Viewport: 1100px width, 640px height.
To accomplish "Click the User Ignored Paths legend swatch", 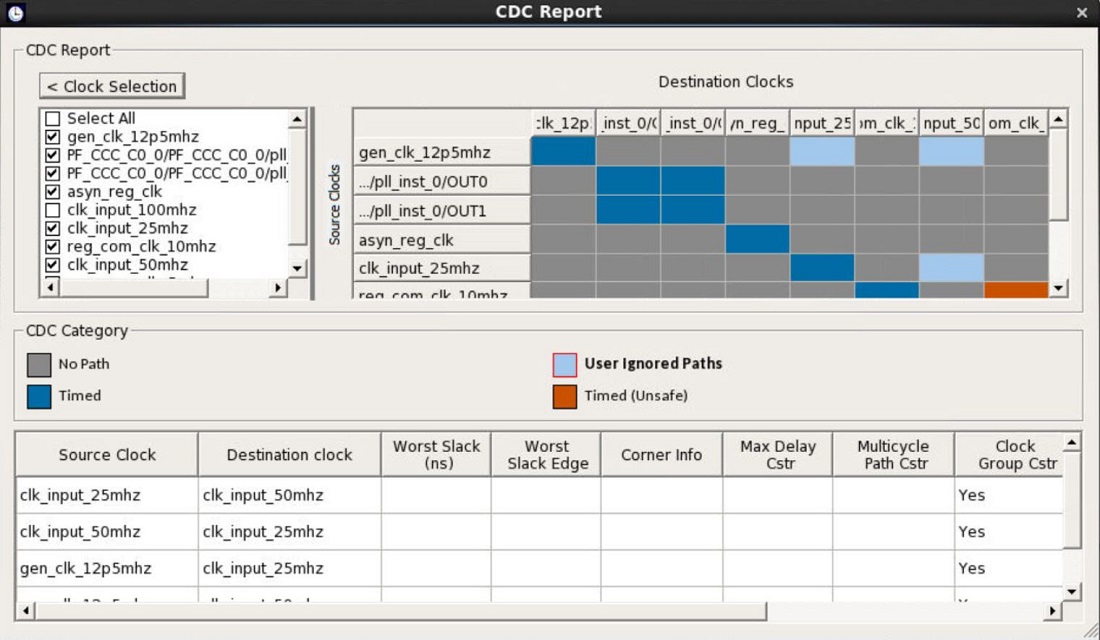I will (565, 364).
